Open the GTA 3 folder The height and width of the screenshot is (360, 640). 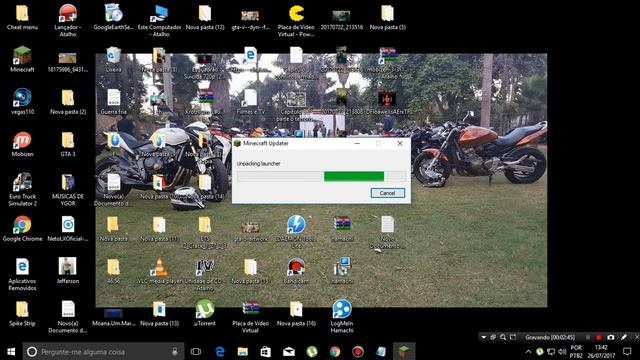pos(68,144)
